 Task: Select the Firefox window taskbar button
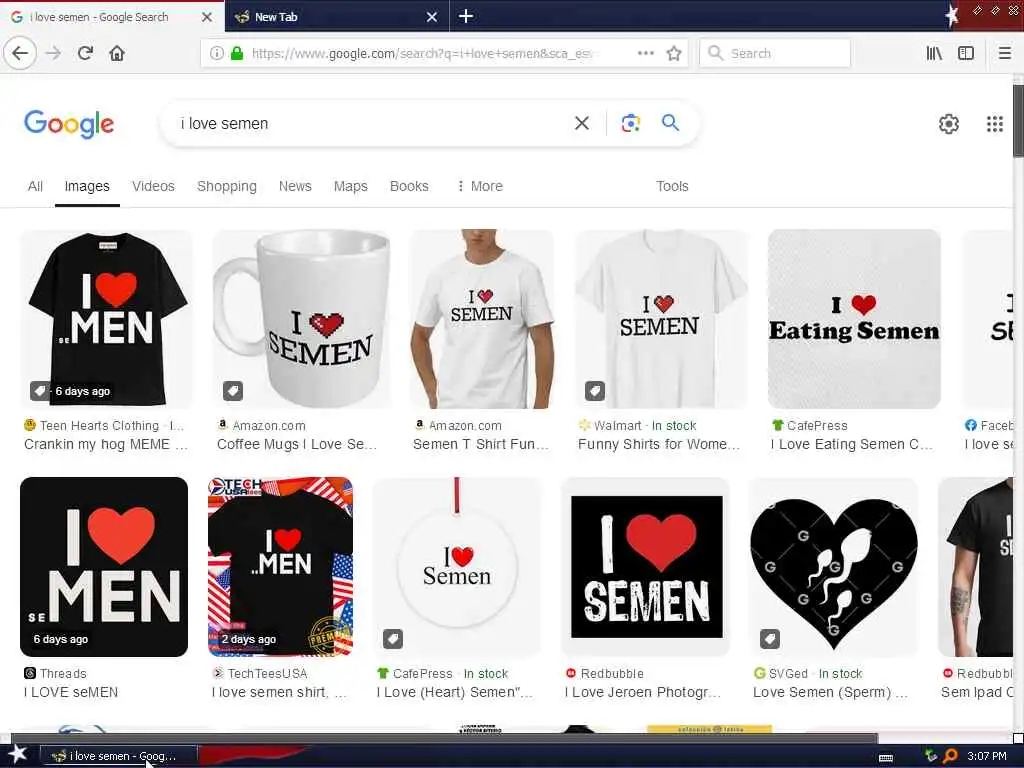(118, 756)
